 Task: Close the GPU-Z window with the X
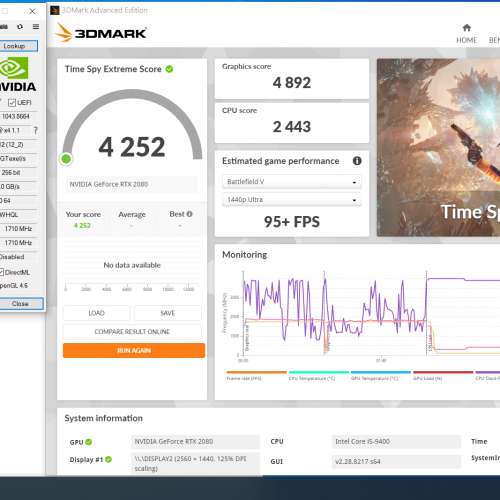click(x=32, y=11)
